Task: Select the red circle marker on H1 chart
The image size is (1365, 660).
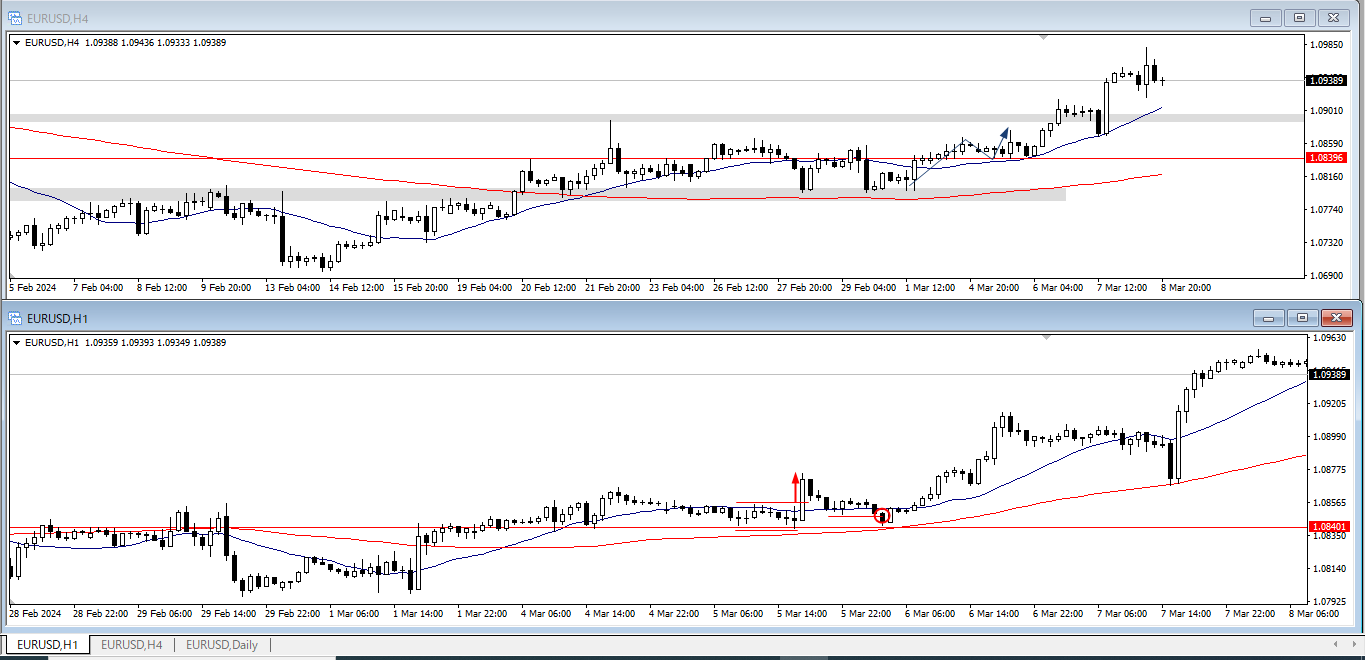Action: click(x=882, y=516)
